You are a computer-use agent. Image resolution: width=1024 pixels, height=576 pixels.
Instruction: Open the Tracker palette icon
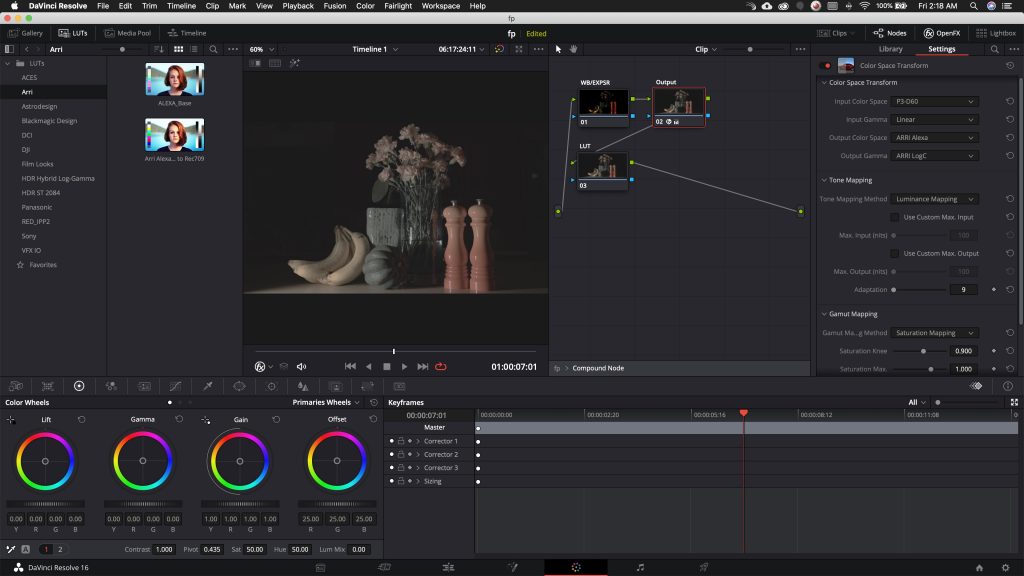(271, 386)
